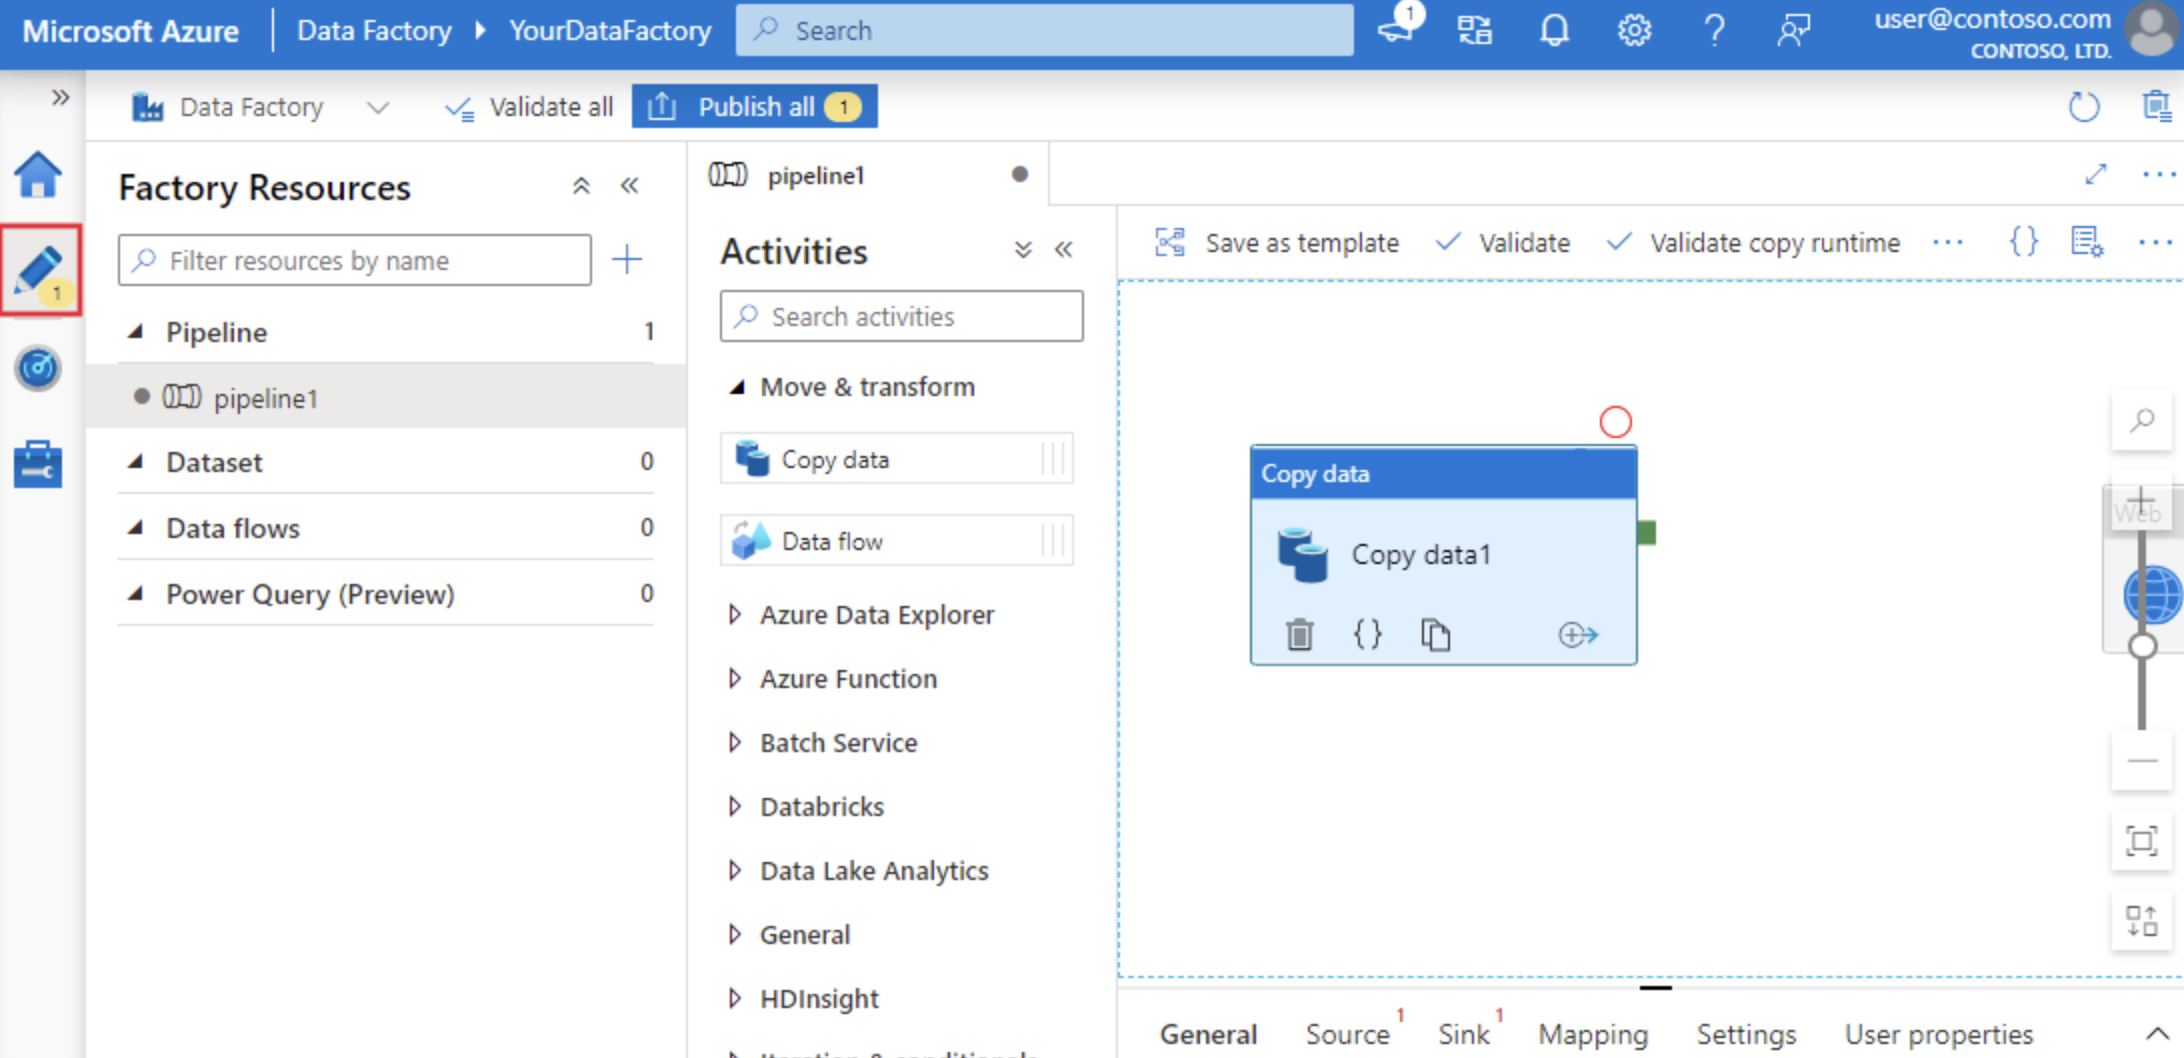
Task: Click the refresh icon in the toolbar
Action: pyautogui.click(x=2084, y=106)
